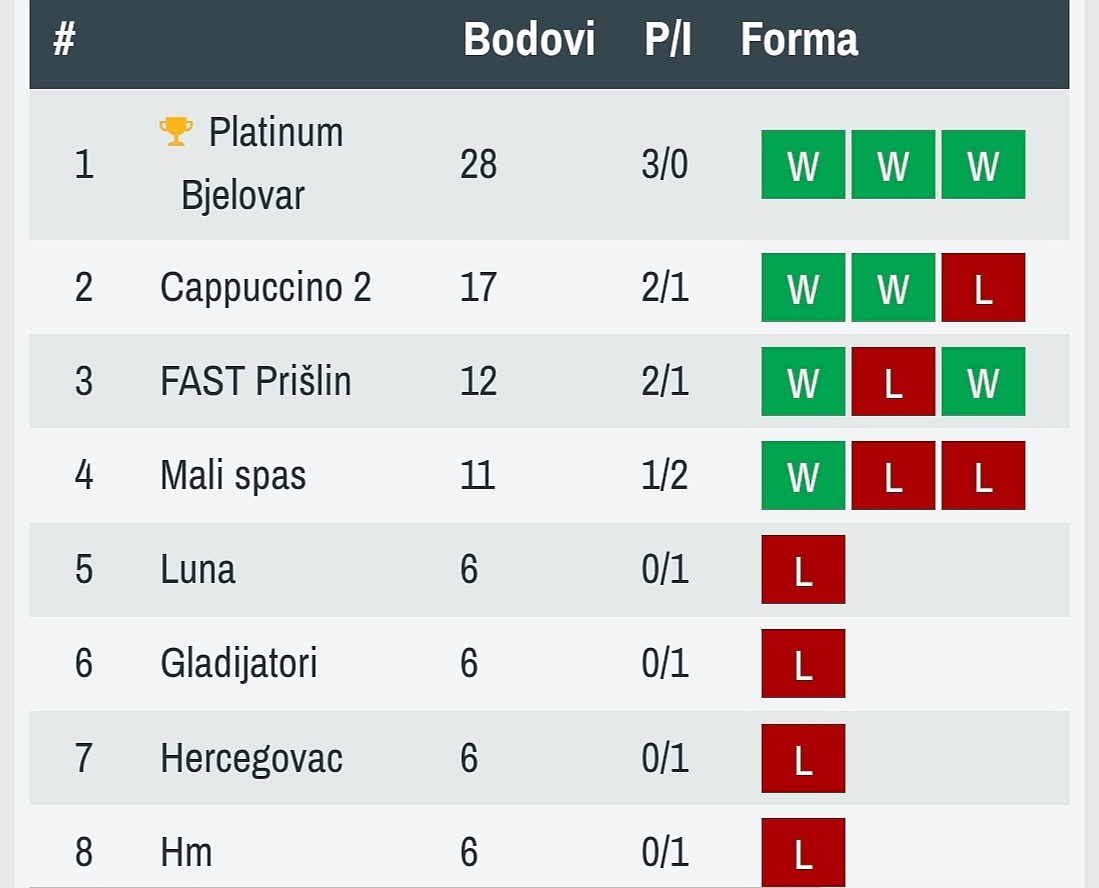
Task: Click Hercegovac's red L form badge
Action: (x=803, y=758)
